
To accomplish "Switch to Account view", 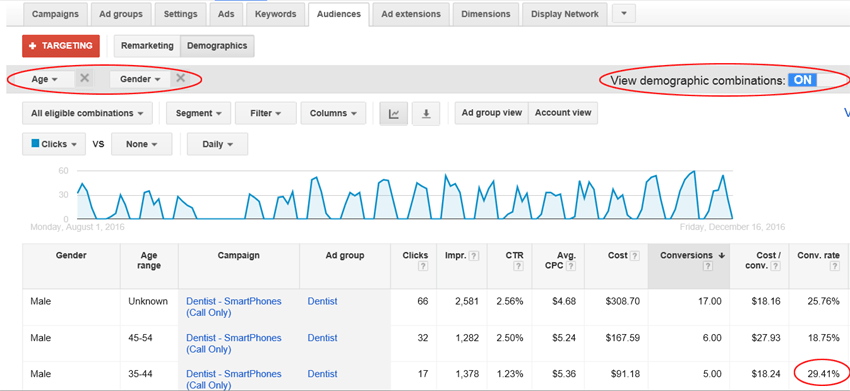I will click(563, 113).
